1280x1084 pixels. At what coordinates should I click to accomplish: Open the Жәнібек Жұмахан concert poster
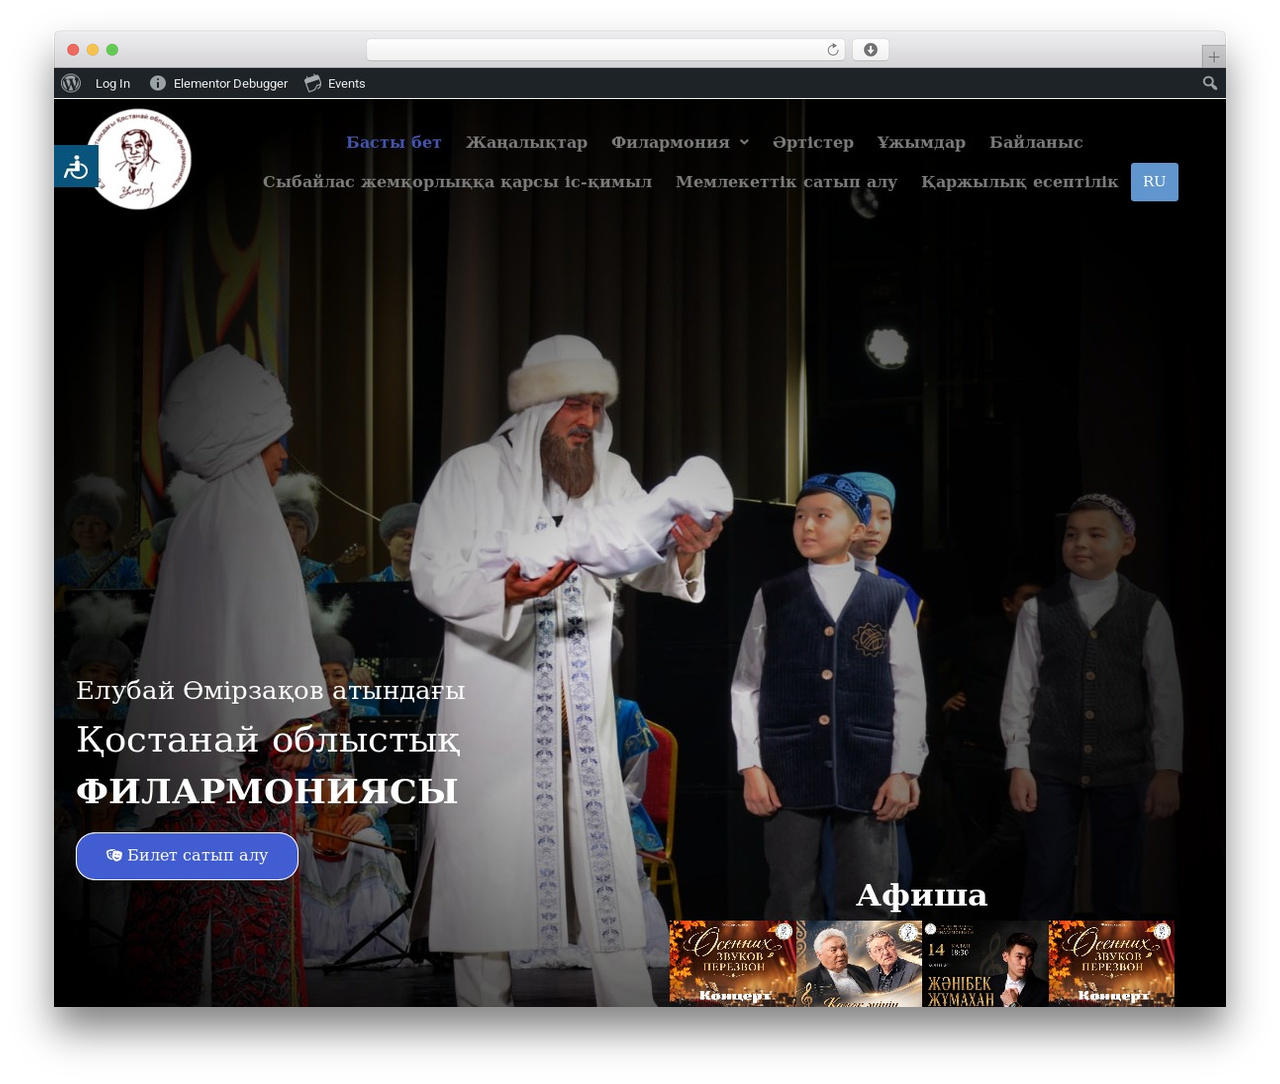coord(985,964)
